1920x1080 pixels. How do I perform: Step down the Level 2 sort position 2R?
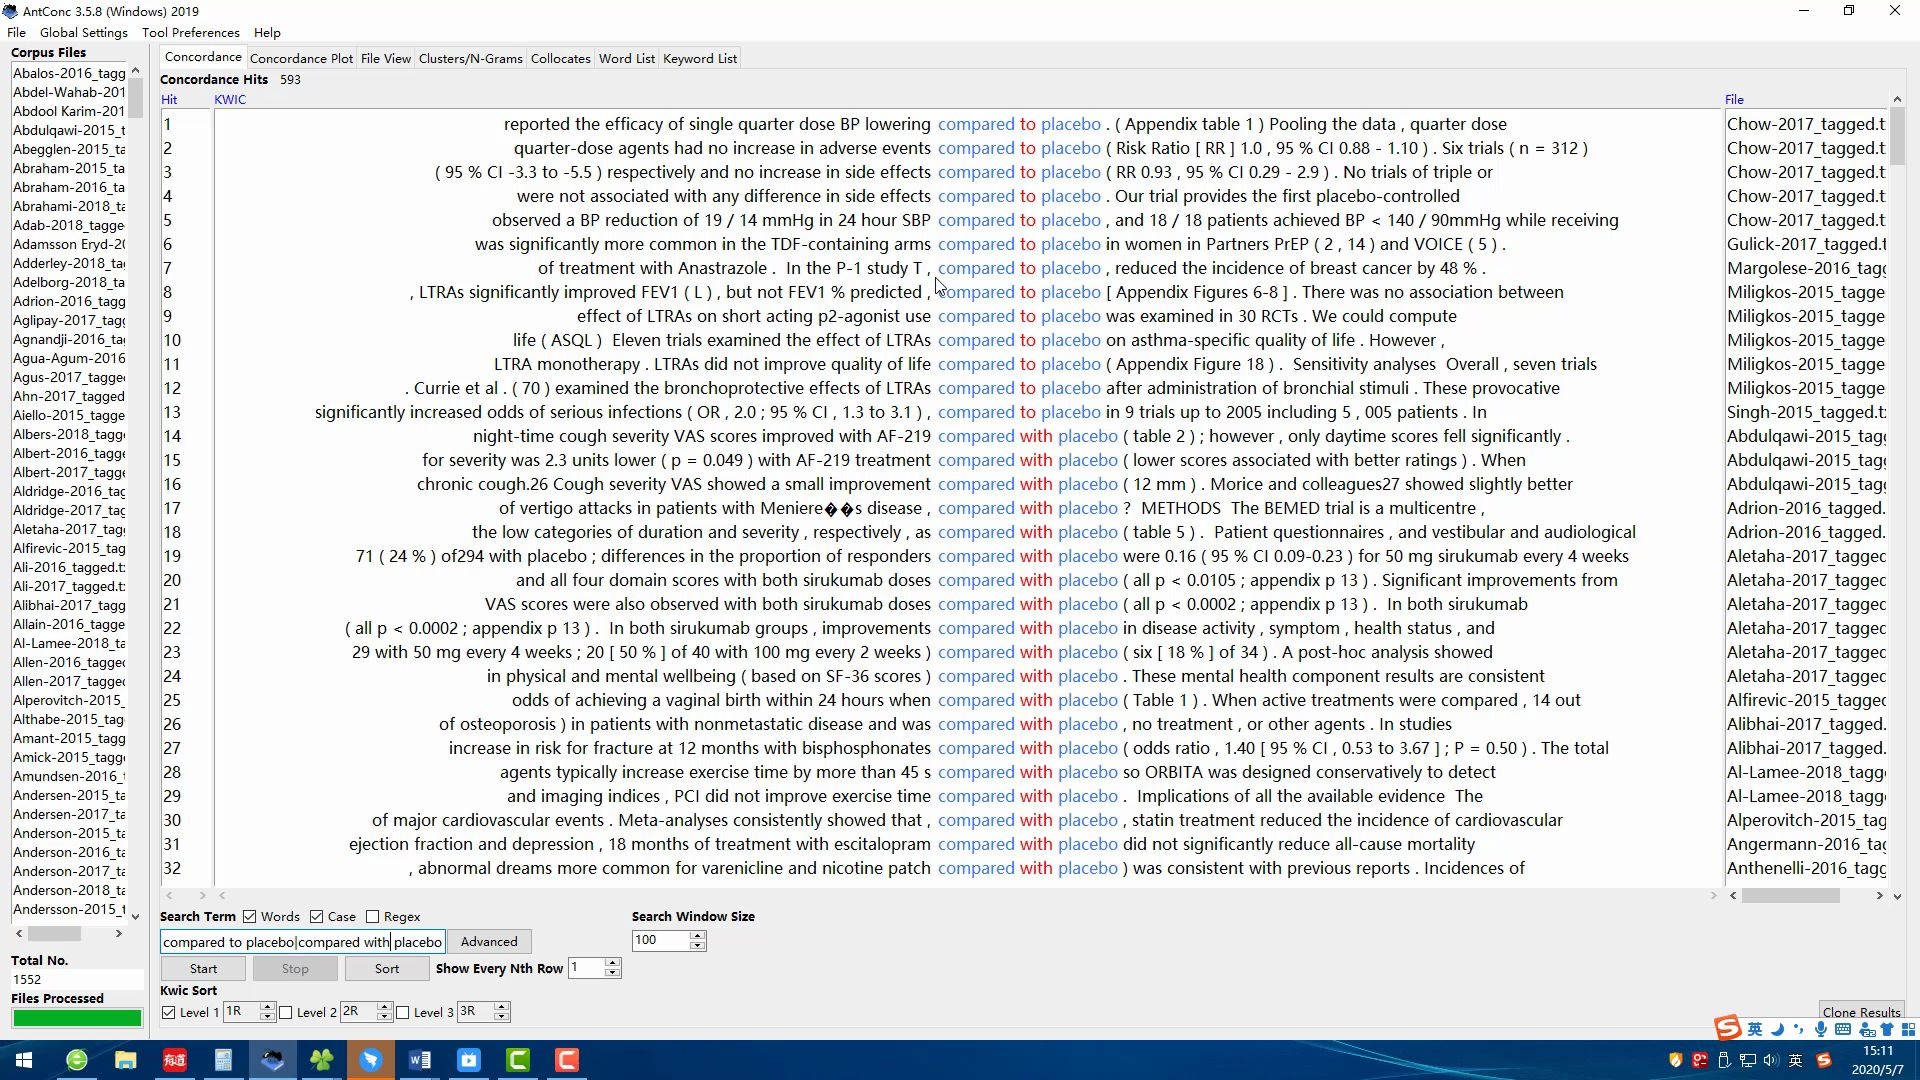[x=384, y=1017]
